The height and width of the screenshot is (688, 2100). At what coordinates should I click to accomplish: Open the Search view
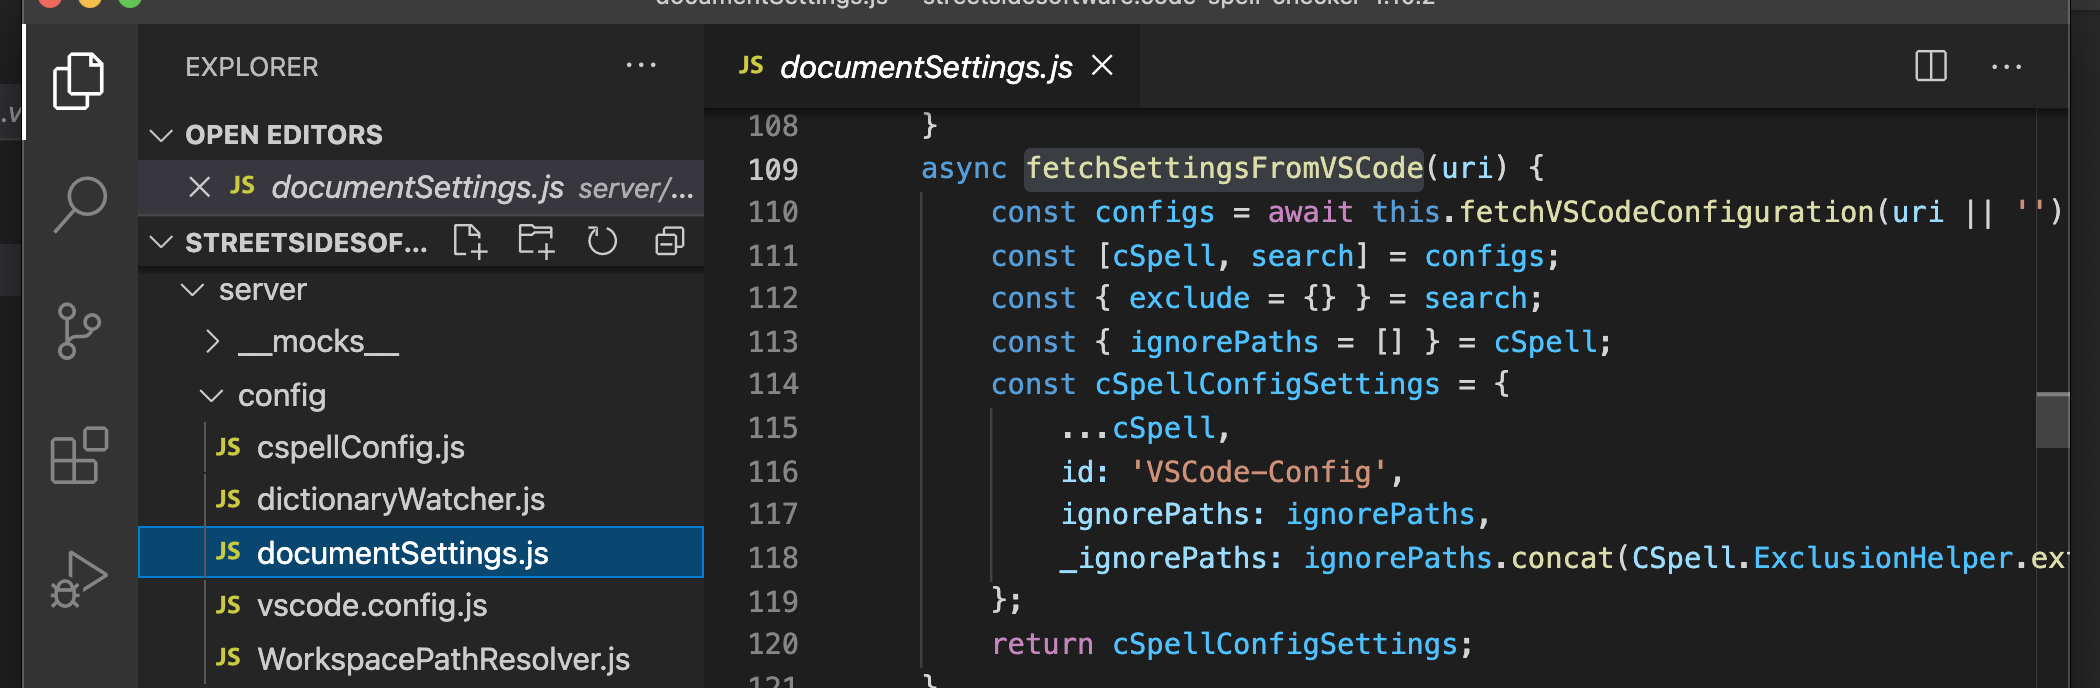(80, 204)
